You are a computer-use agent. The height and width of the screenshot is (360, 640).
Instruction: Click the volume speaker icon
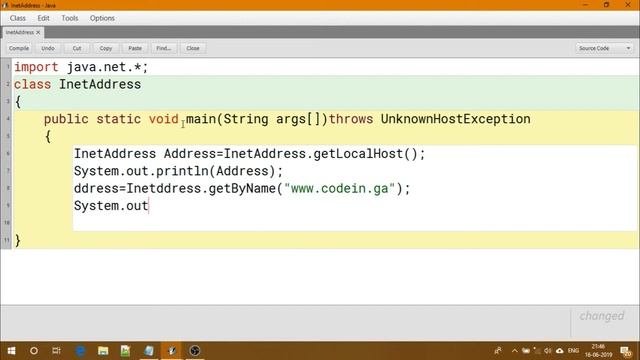pyautogui.click(x=548, y=351)
